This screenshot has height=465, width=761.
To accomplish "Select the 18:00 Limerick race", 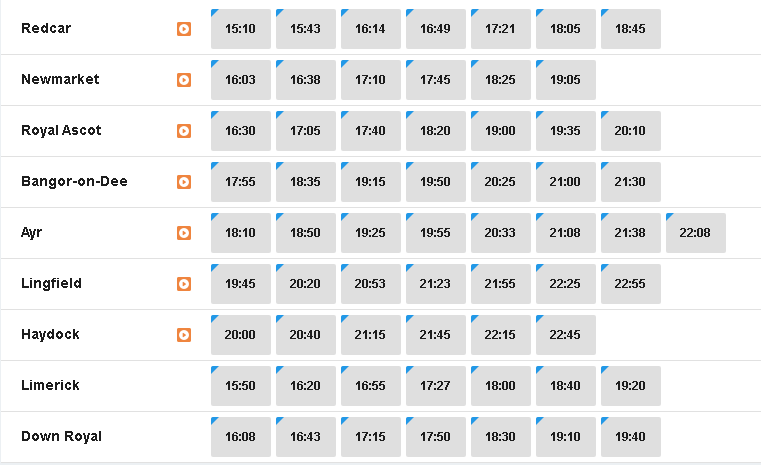I will [501, 386].
